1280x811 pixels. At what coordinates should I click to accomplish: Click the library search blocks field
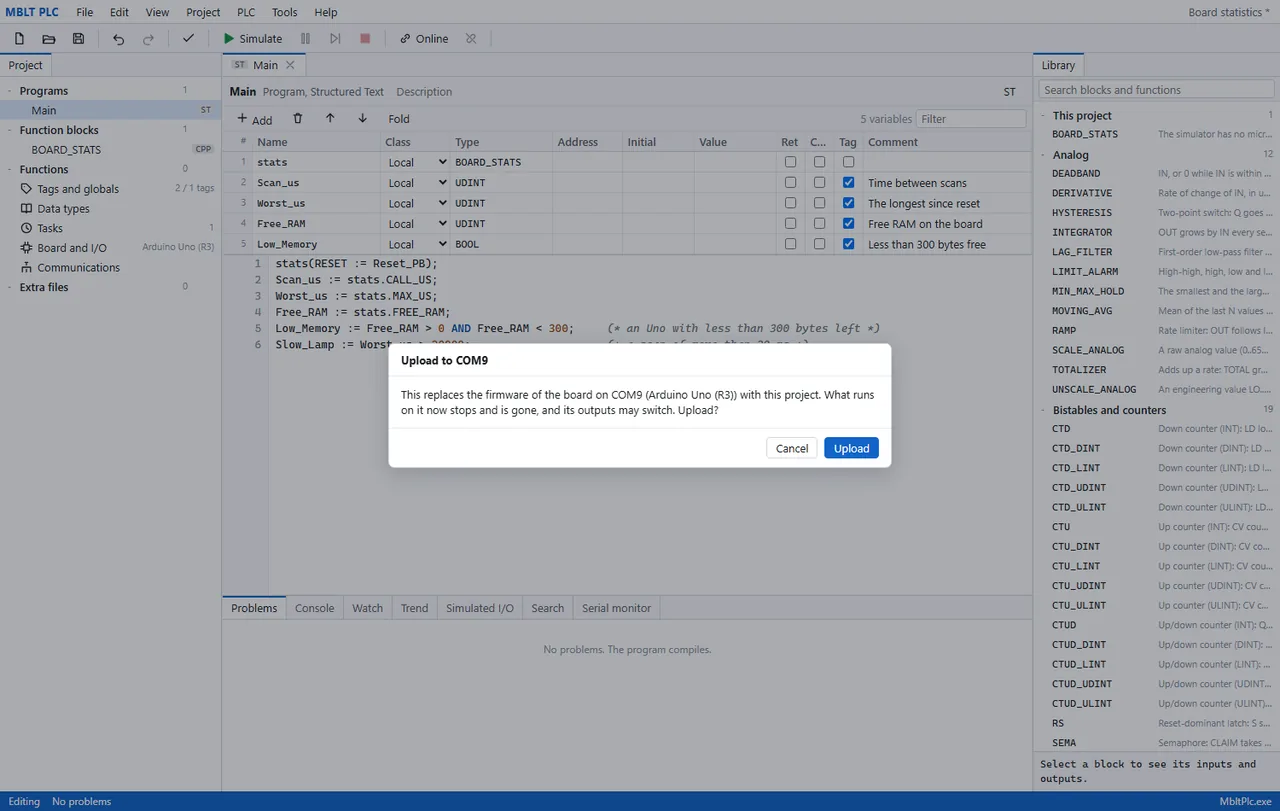coord(1156,90)
